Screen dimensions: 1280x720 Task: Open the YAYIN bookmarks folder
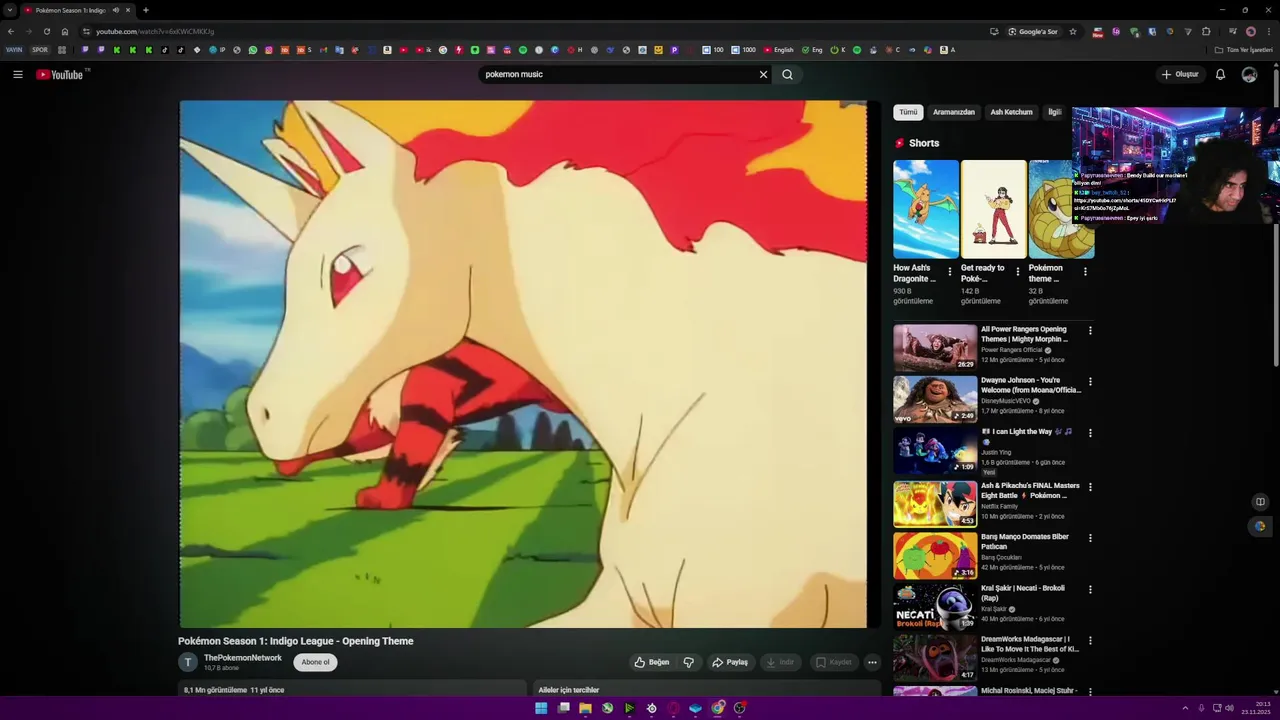14,50
